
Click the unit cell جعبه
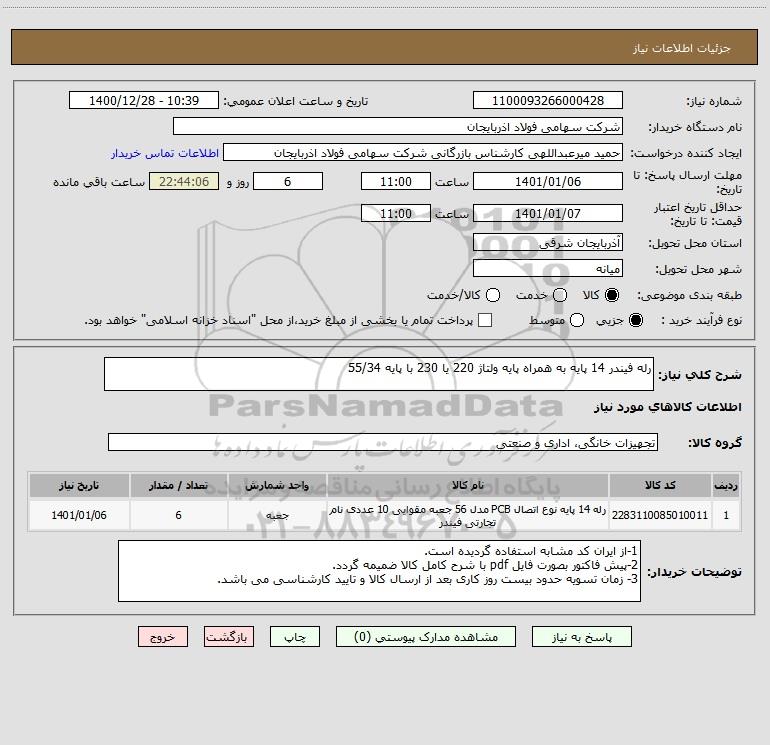pos(277,515)
